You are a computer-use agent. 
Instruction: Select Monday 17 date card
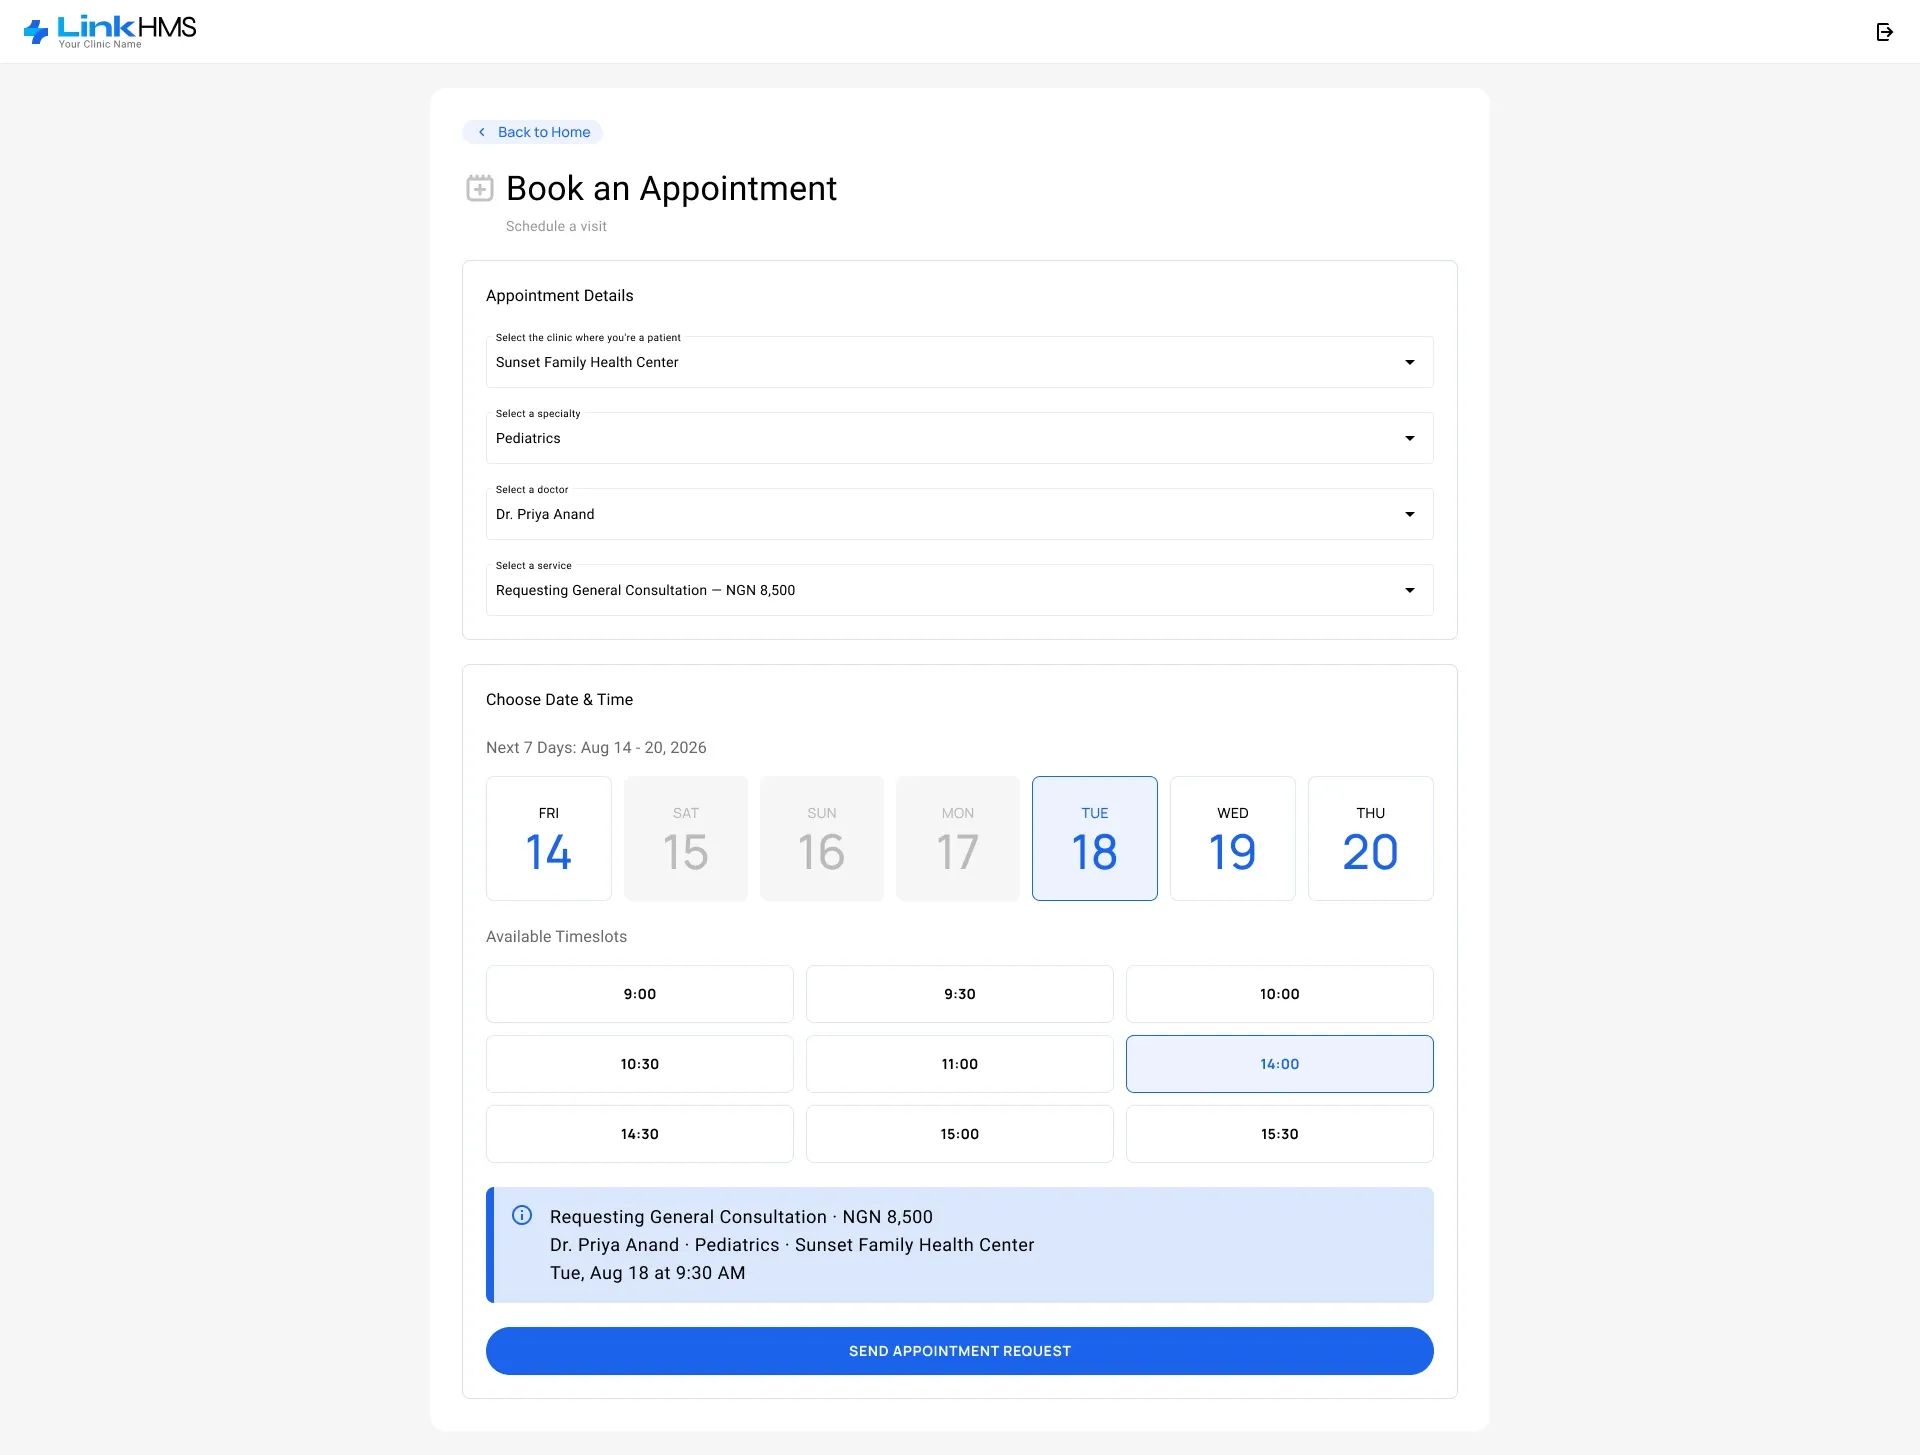[958, 839]
